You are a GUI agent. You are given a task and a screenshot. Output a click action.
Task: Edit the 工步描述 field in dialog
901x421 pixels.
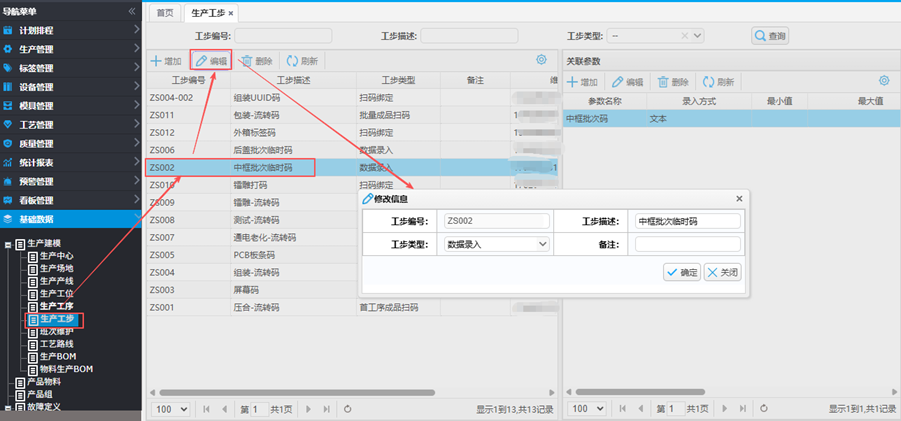688,221
